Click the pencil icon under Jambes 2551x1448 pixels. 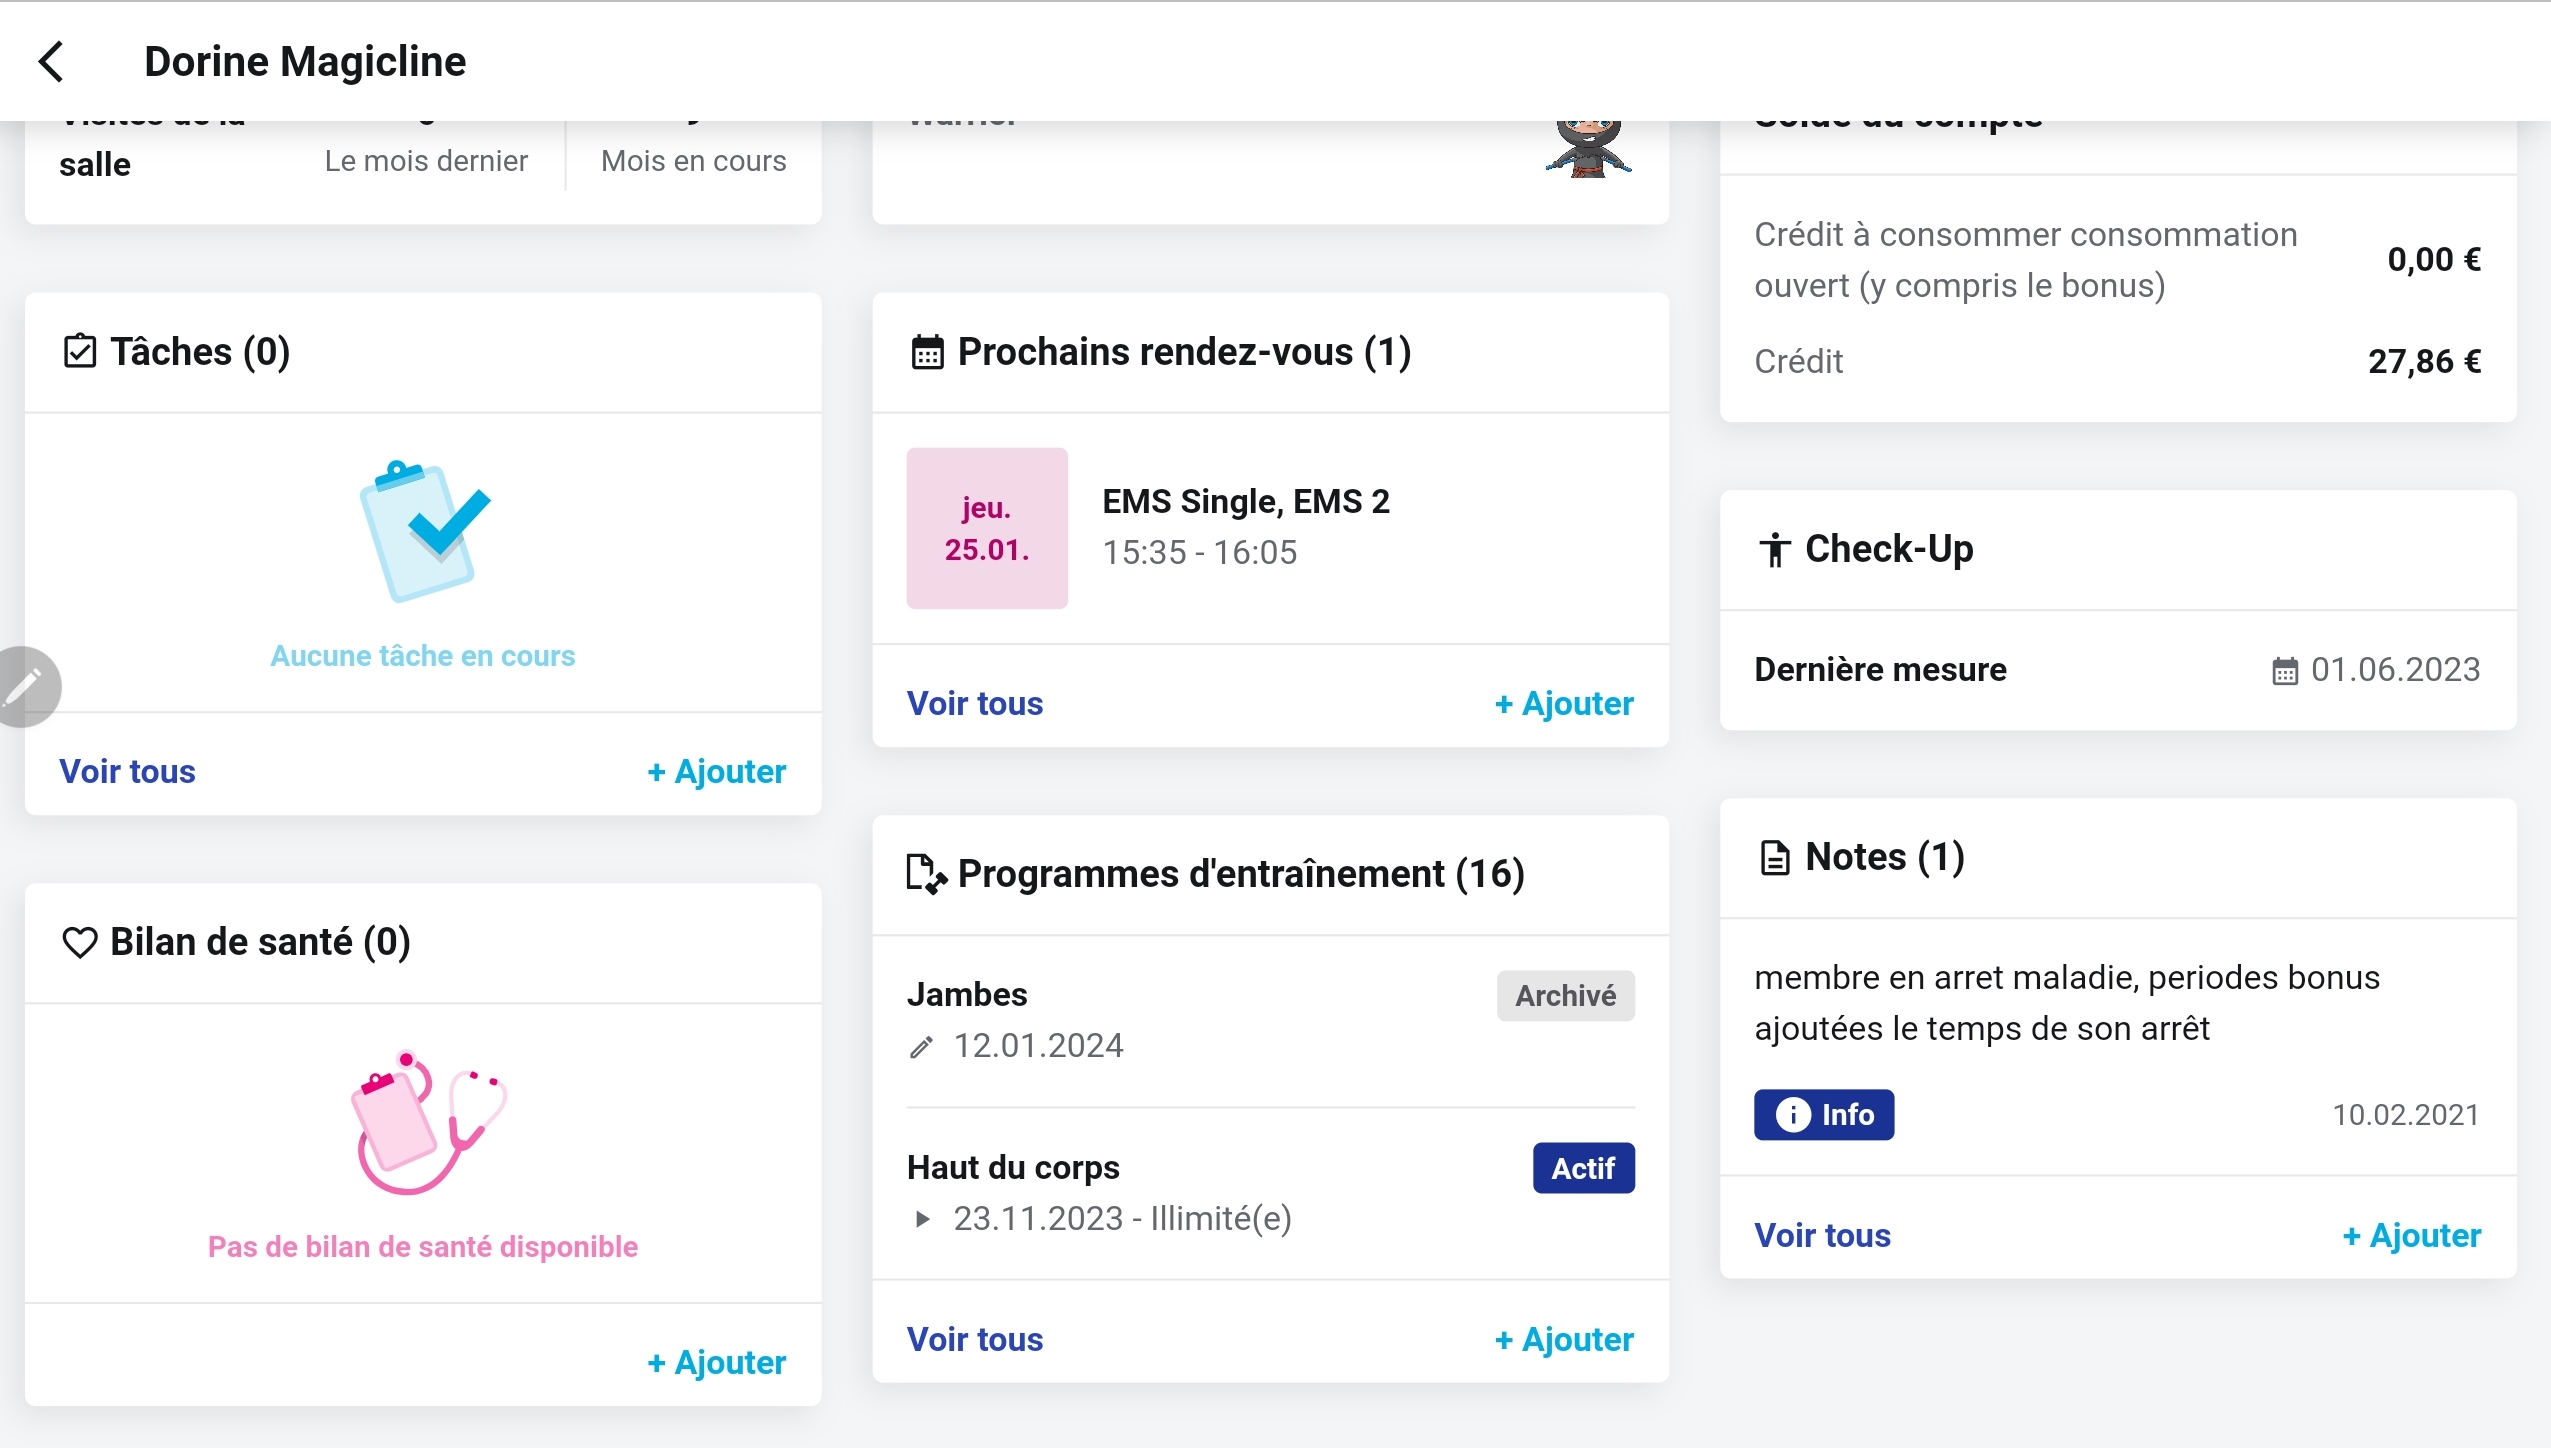[921, 1047]
